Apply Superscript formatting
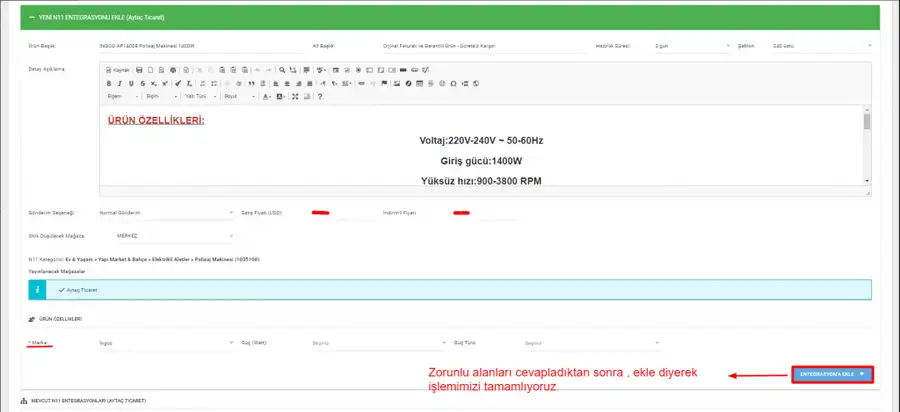900x412 pixels. click(x=165, y=84)
